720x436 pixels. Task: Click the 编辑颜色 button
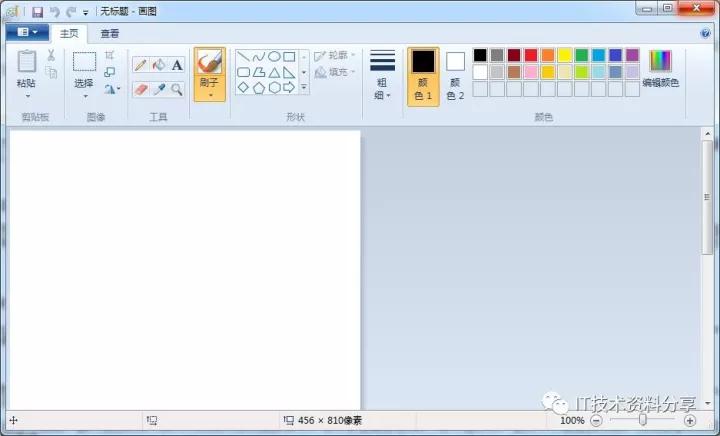pyautogui.click(x=660, y=69)
